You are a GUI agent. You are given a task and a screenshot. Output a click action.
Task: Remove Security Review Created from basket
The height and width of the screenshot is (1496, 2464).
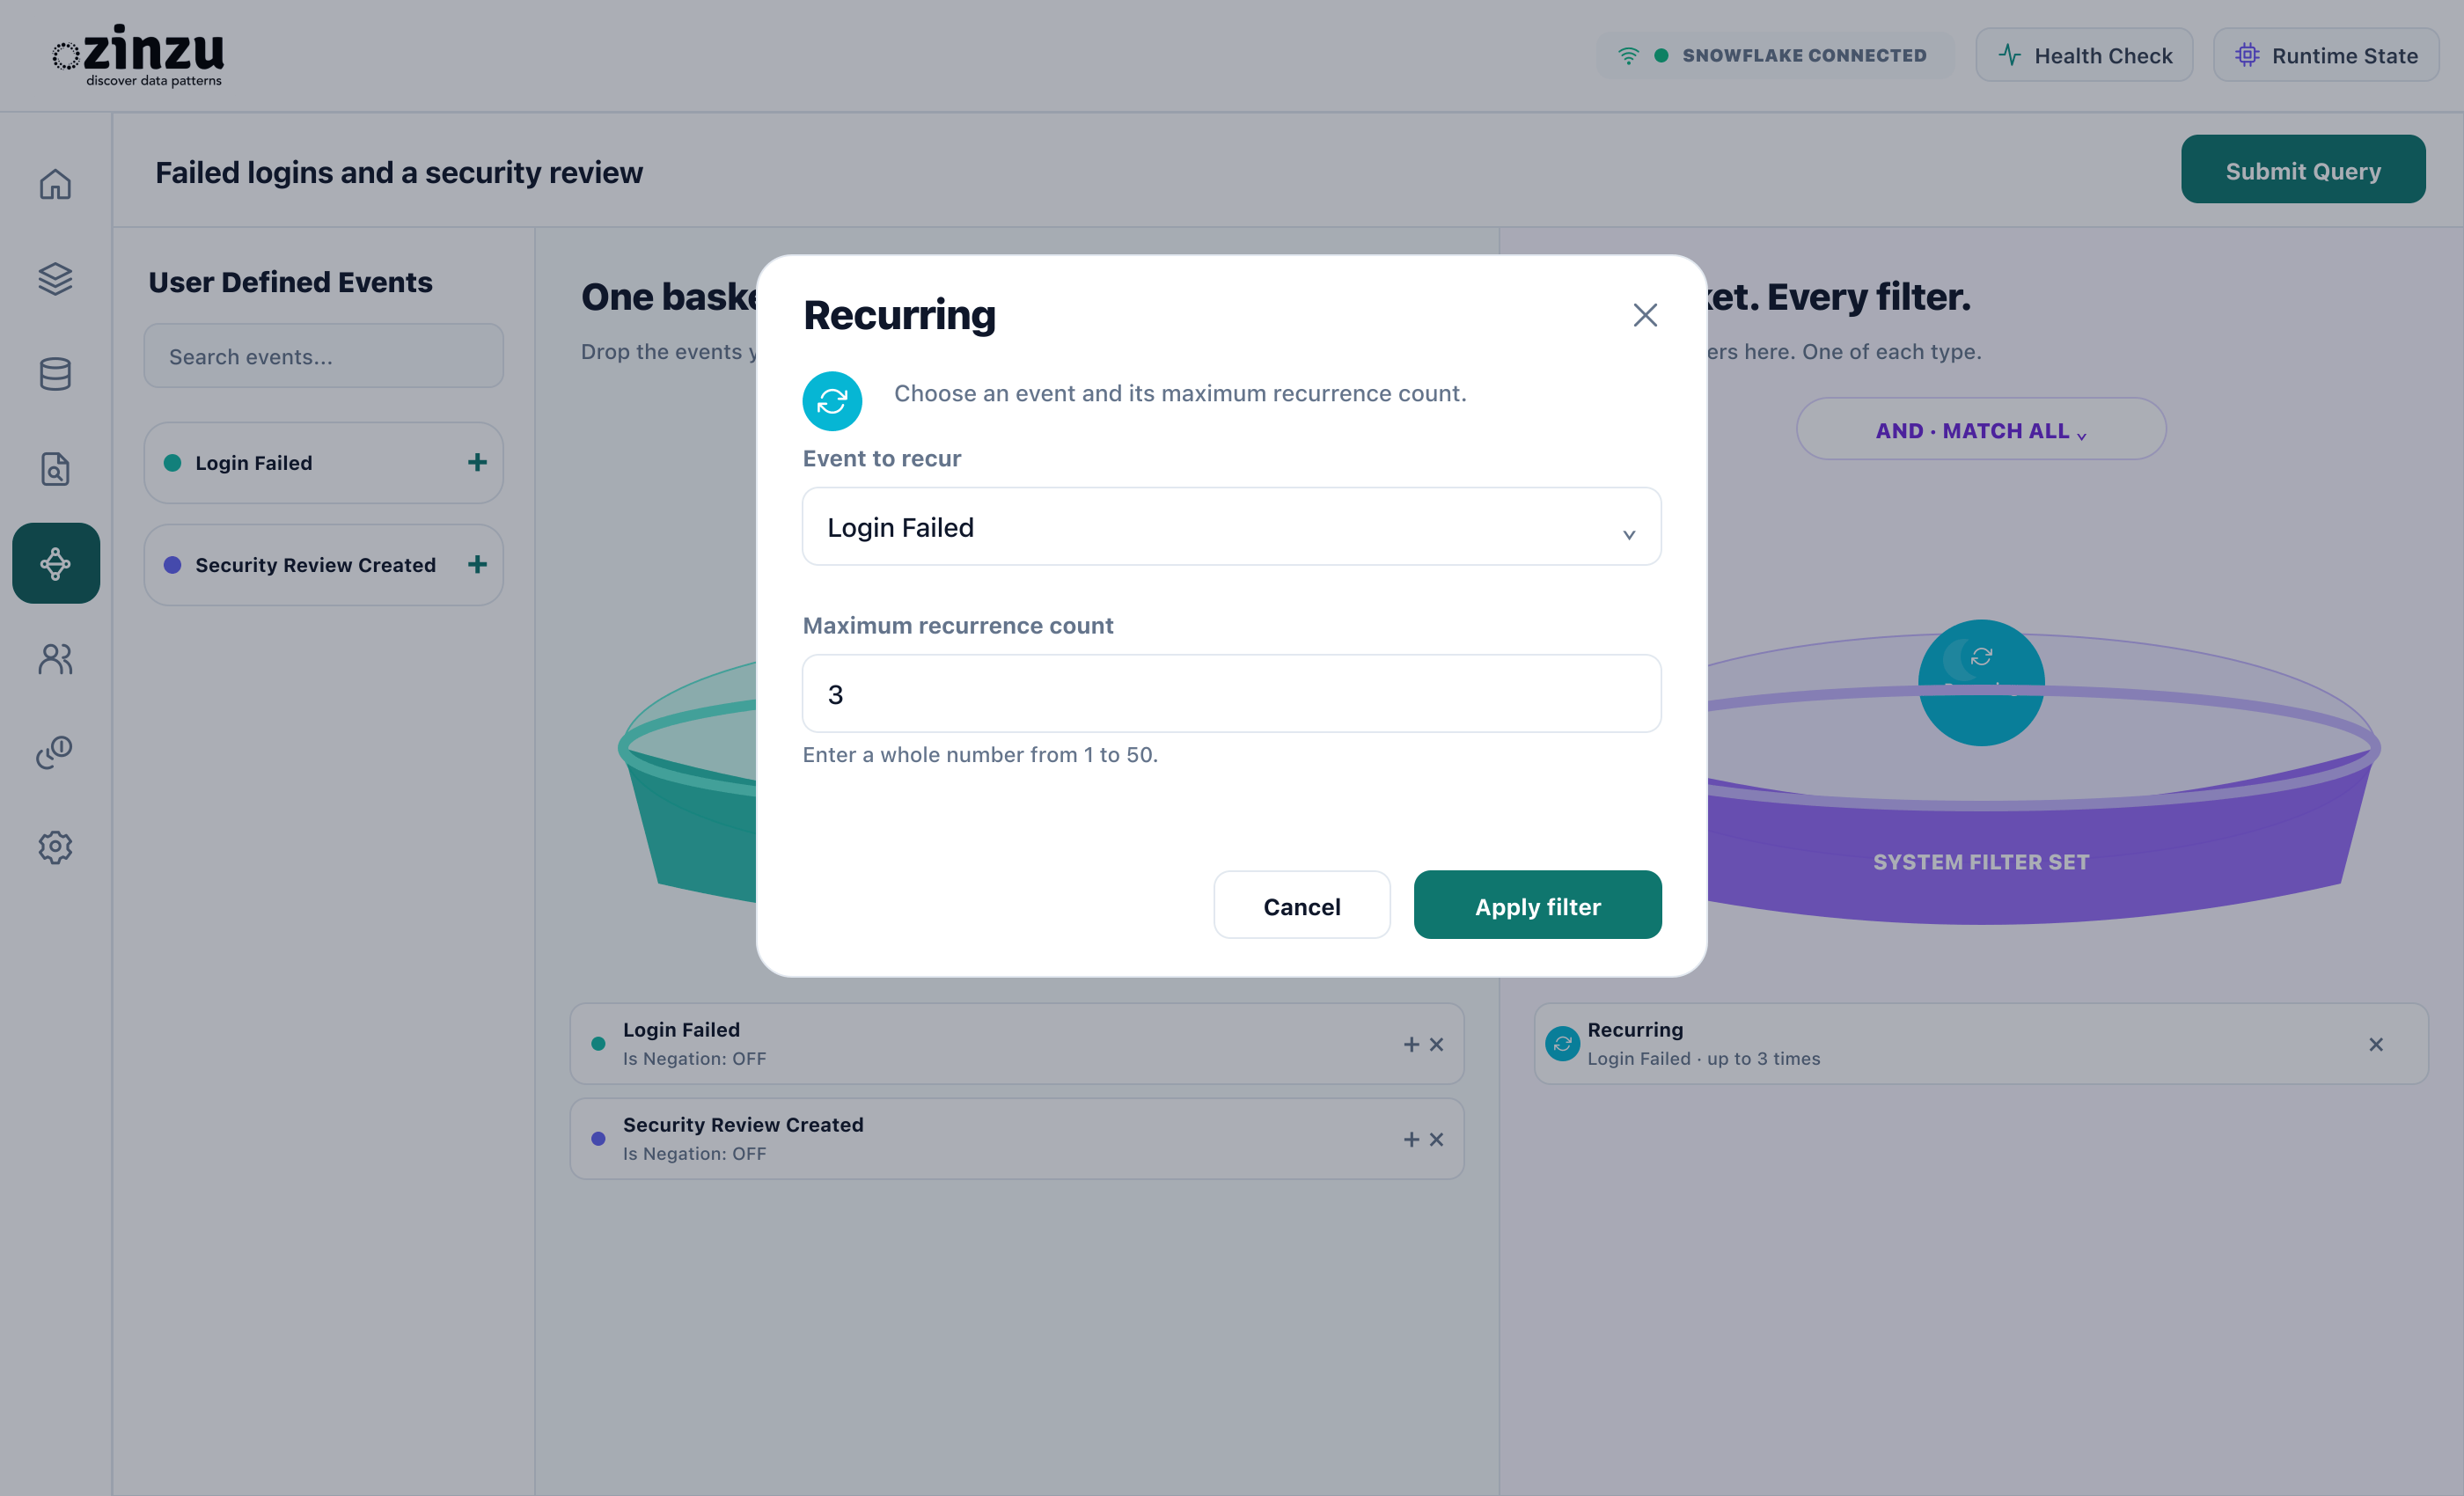1436,1139
